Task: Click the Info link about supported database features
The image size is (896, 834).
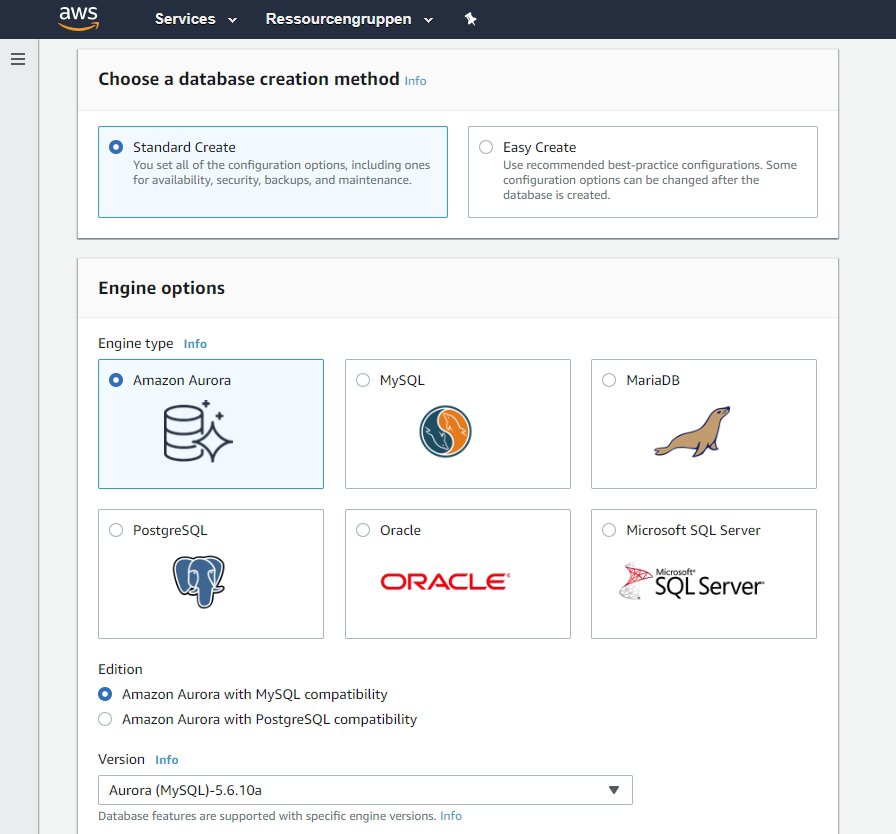Action: coord(450,816)
